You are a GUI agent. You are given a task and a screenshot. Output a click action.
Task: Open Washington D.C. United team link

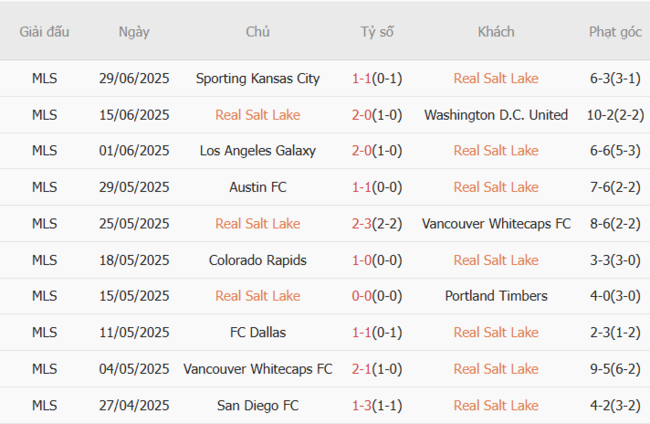point(496,115)
